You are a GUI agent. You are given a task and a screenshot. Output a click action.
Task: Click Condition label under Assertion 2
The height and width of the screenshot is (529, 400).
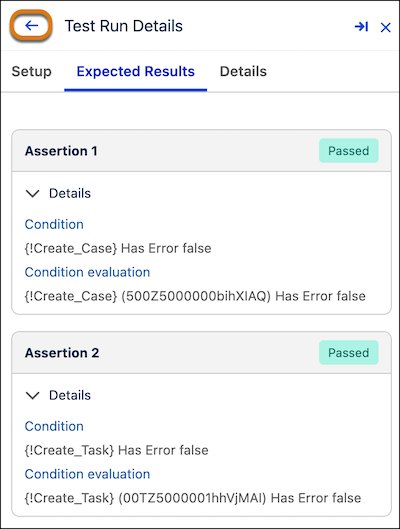[x=54, y=426]
